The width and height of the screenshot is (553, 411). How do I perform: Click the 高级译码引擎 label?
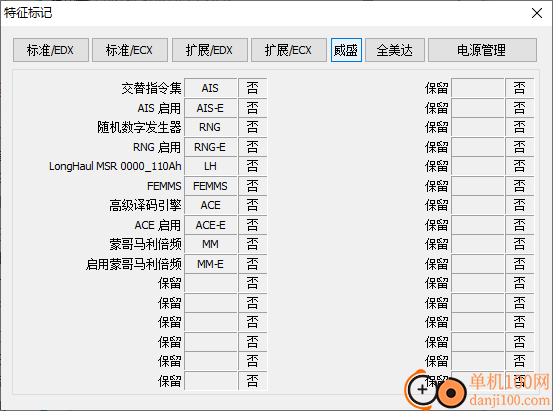coord(146,205)
